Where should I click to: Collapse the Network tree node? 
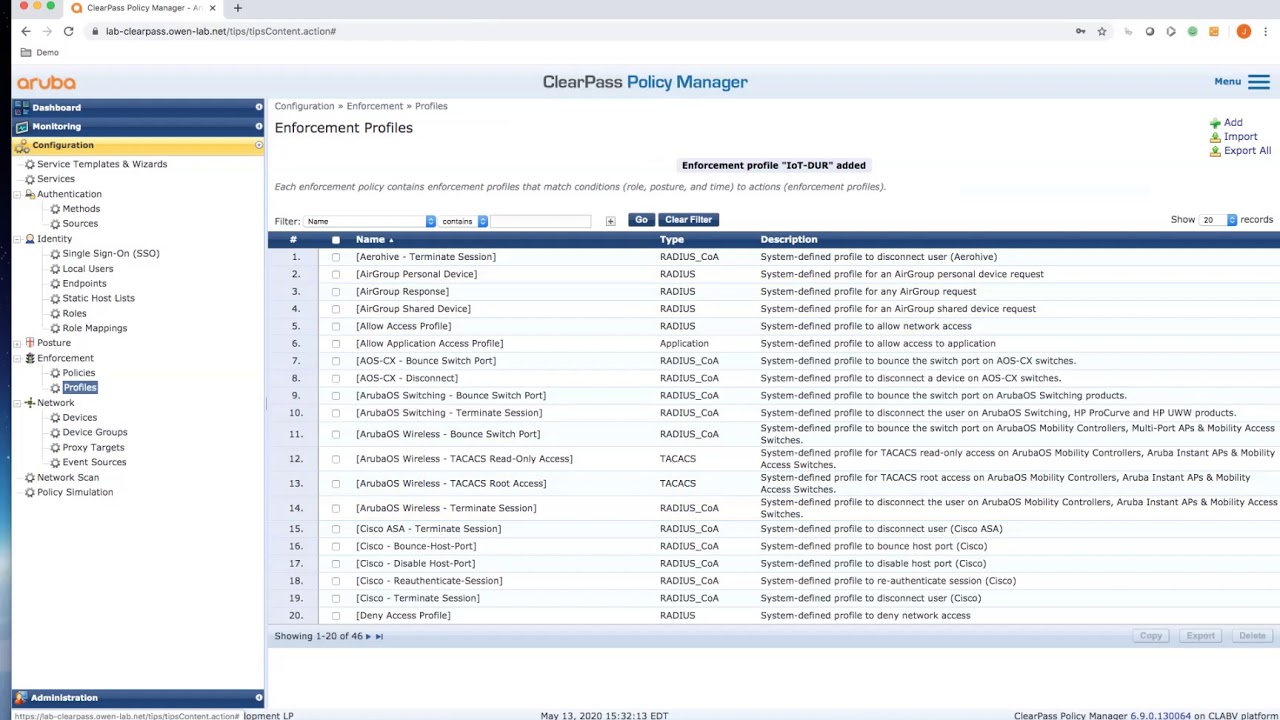[17, 403]
